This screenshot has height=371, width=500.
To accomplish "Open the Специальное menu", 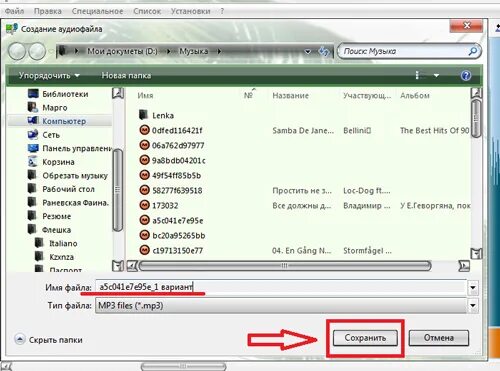I will (x=97, y=11).
